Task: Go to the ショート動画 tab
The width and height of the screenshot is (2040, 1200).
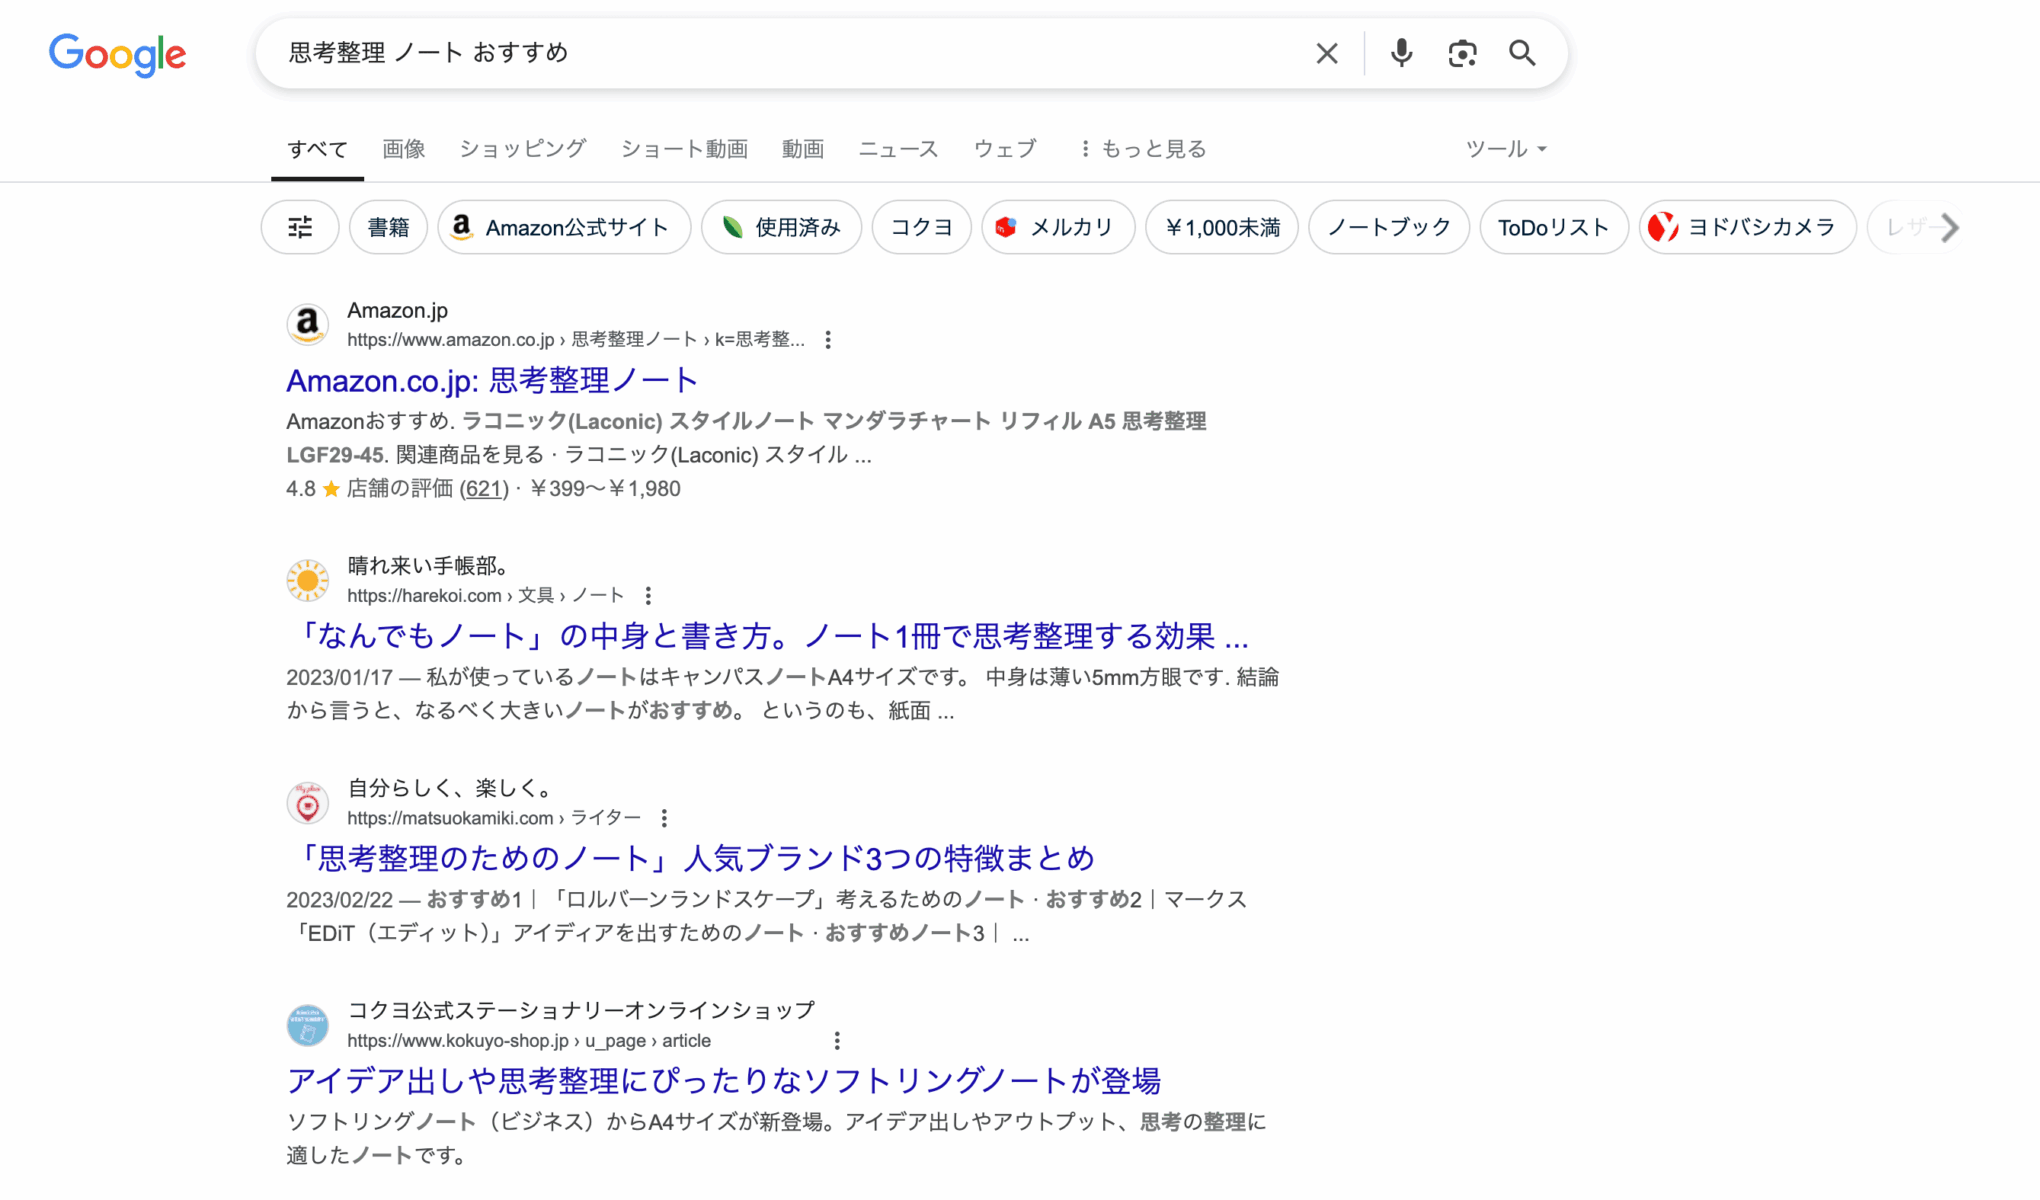Action: [684, 149]
